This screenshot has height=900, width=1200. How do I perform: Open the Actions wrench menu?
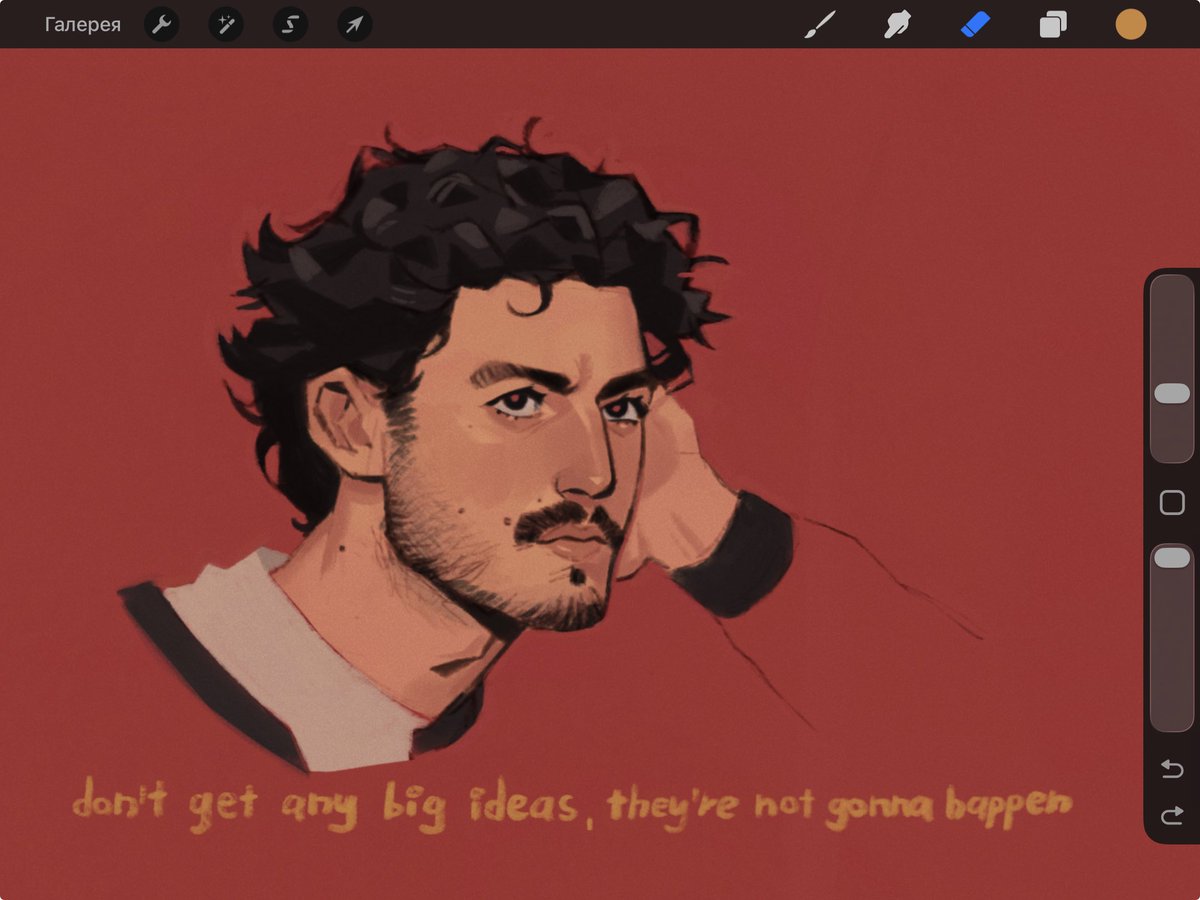point(162,24)
